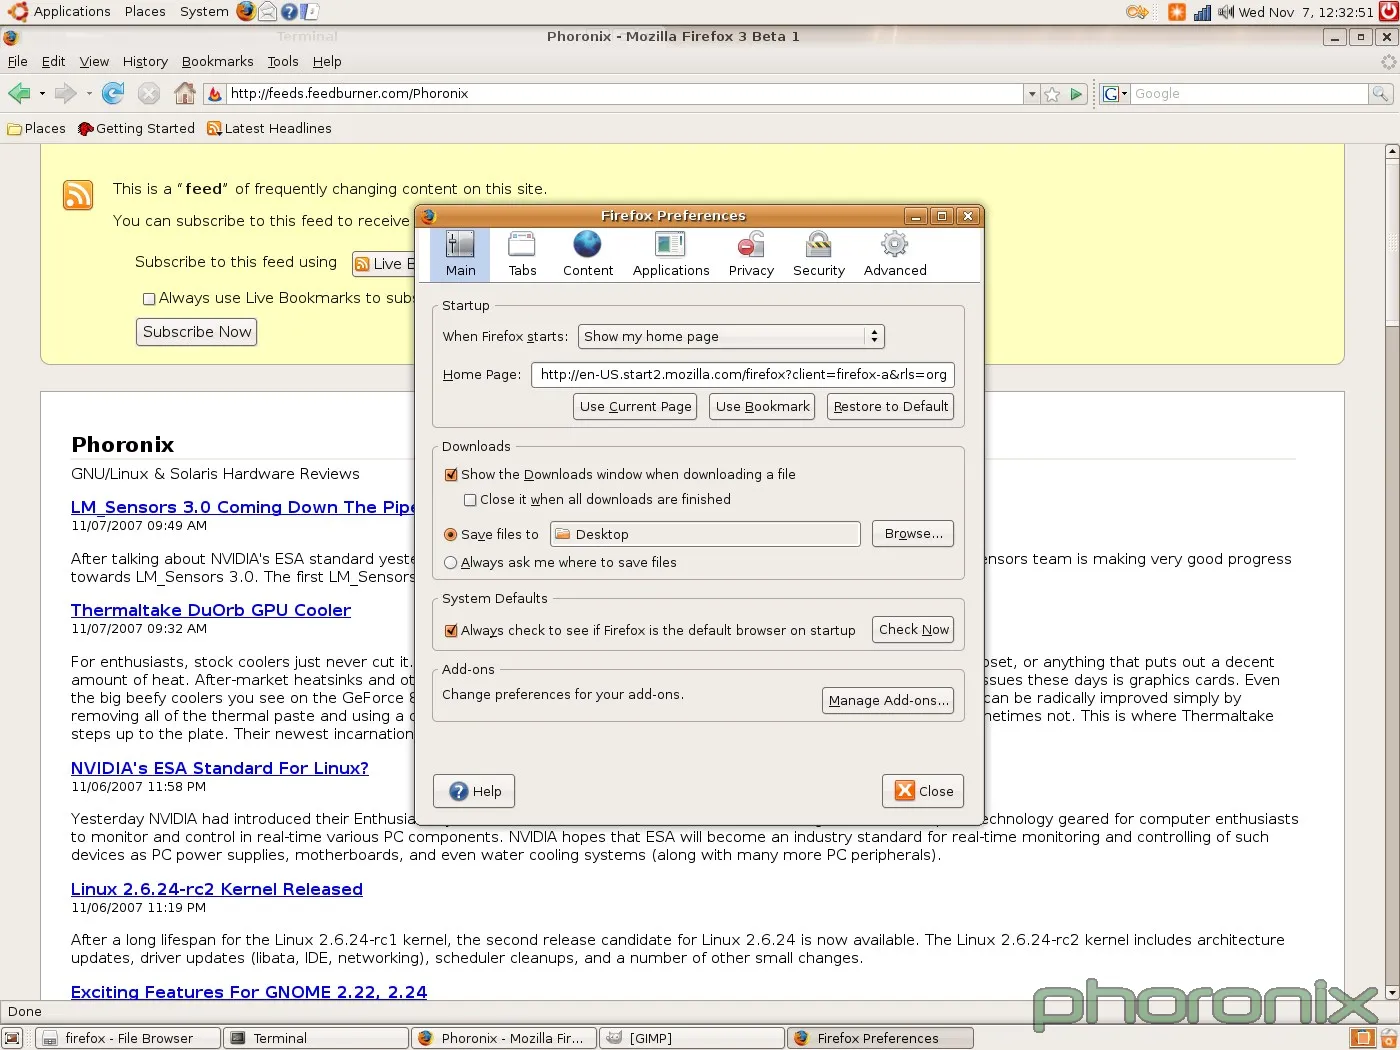The height and width of the screenshot is (1050, 1400).
Task: Click Restore to Default button
Action: coord(890,406)
